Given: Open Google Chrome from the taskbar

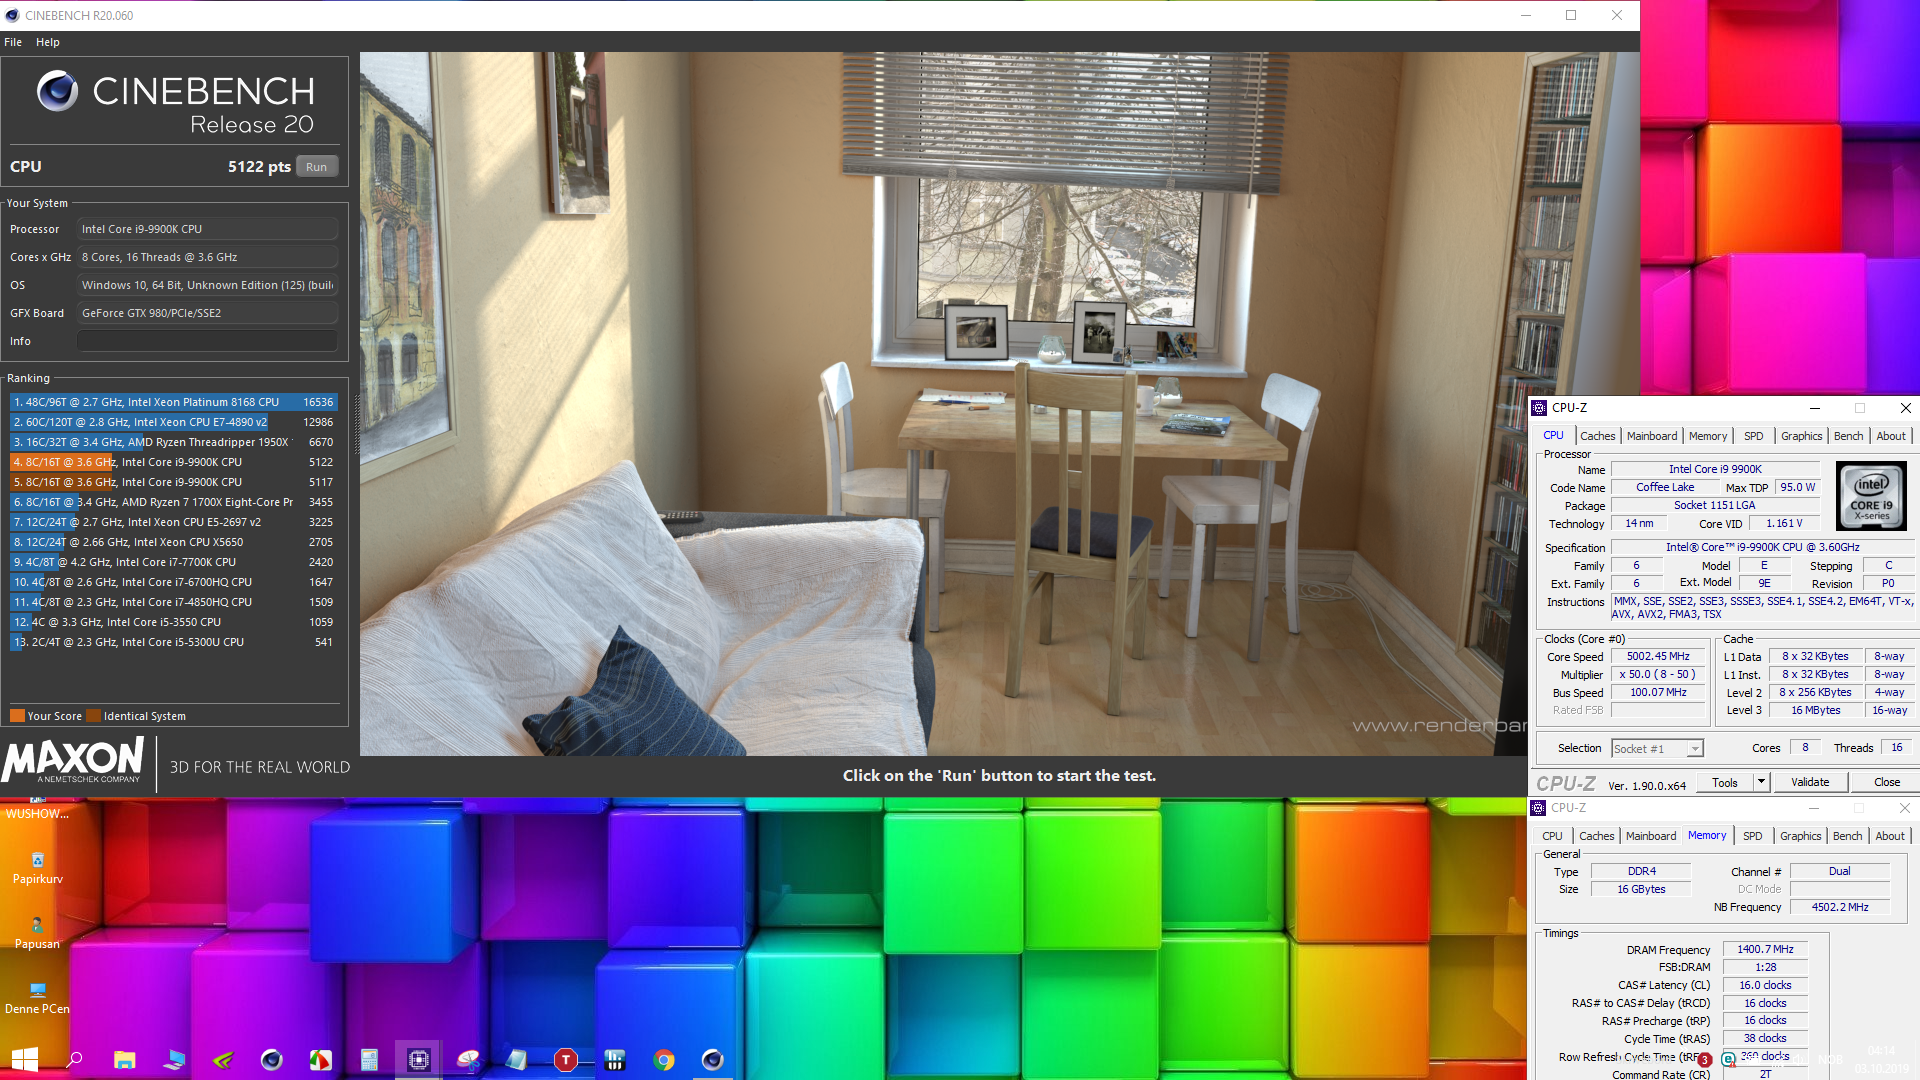Looking at the screenshot, I should point(663,1059).
